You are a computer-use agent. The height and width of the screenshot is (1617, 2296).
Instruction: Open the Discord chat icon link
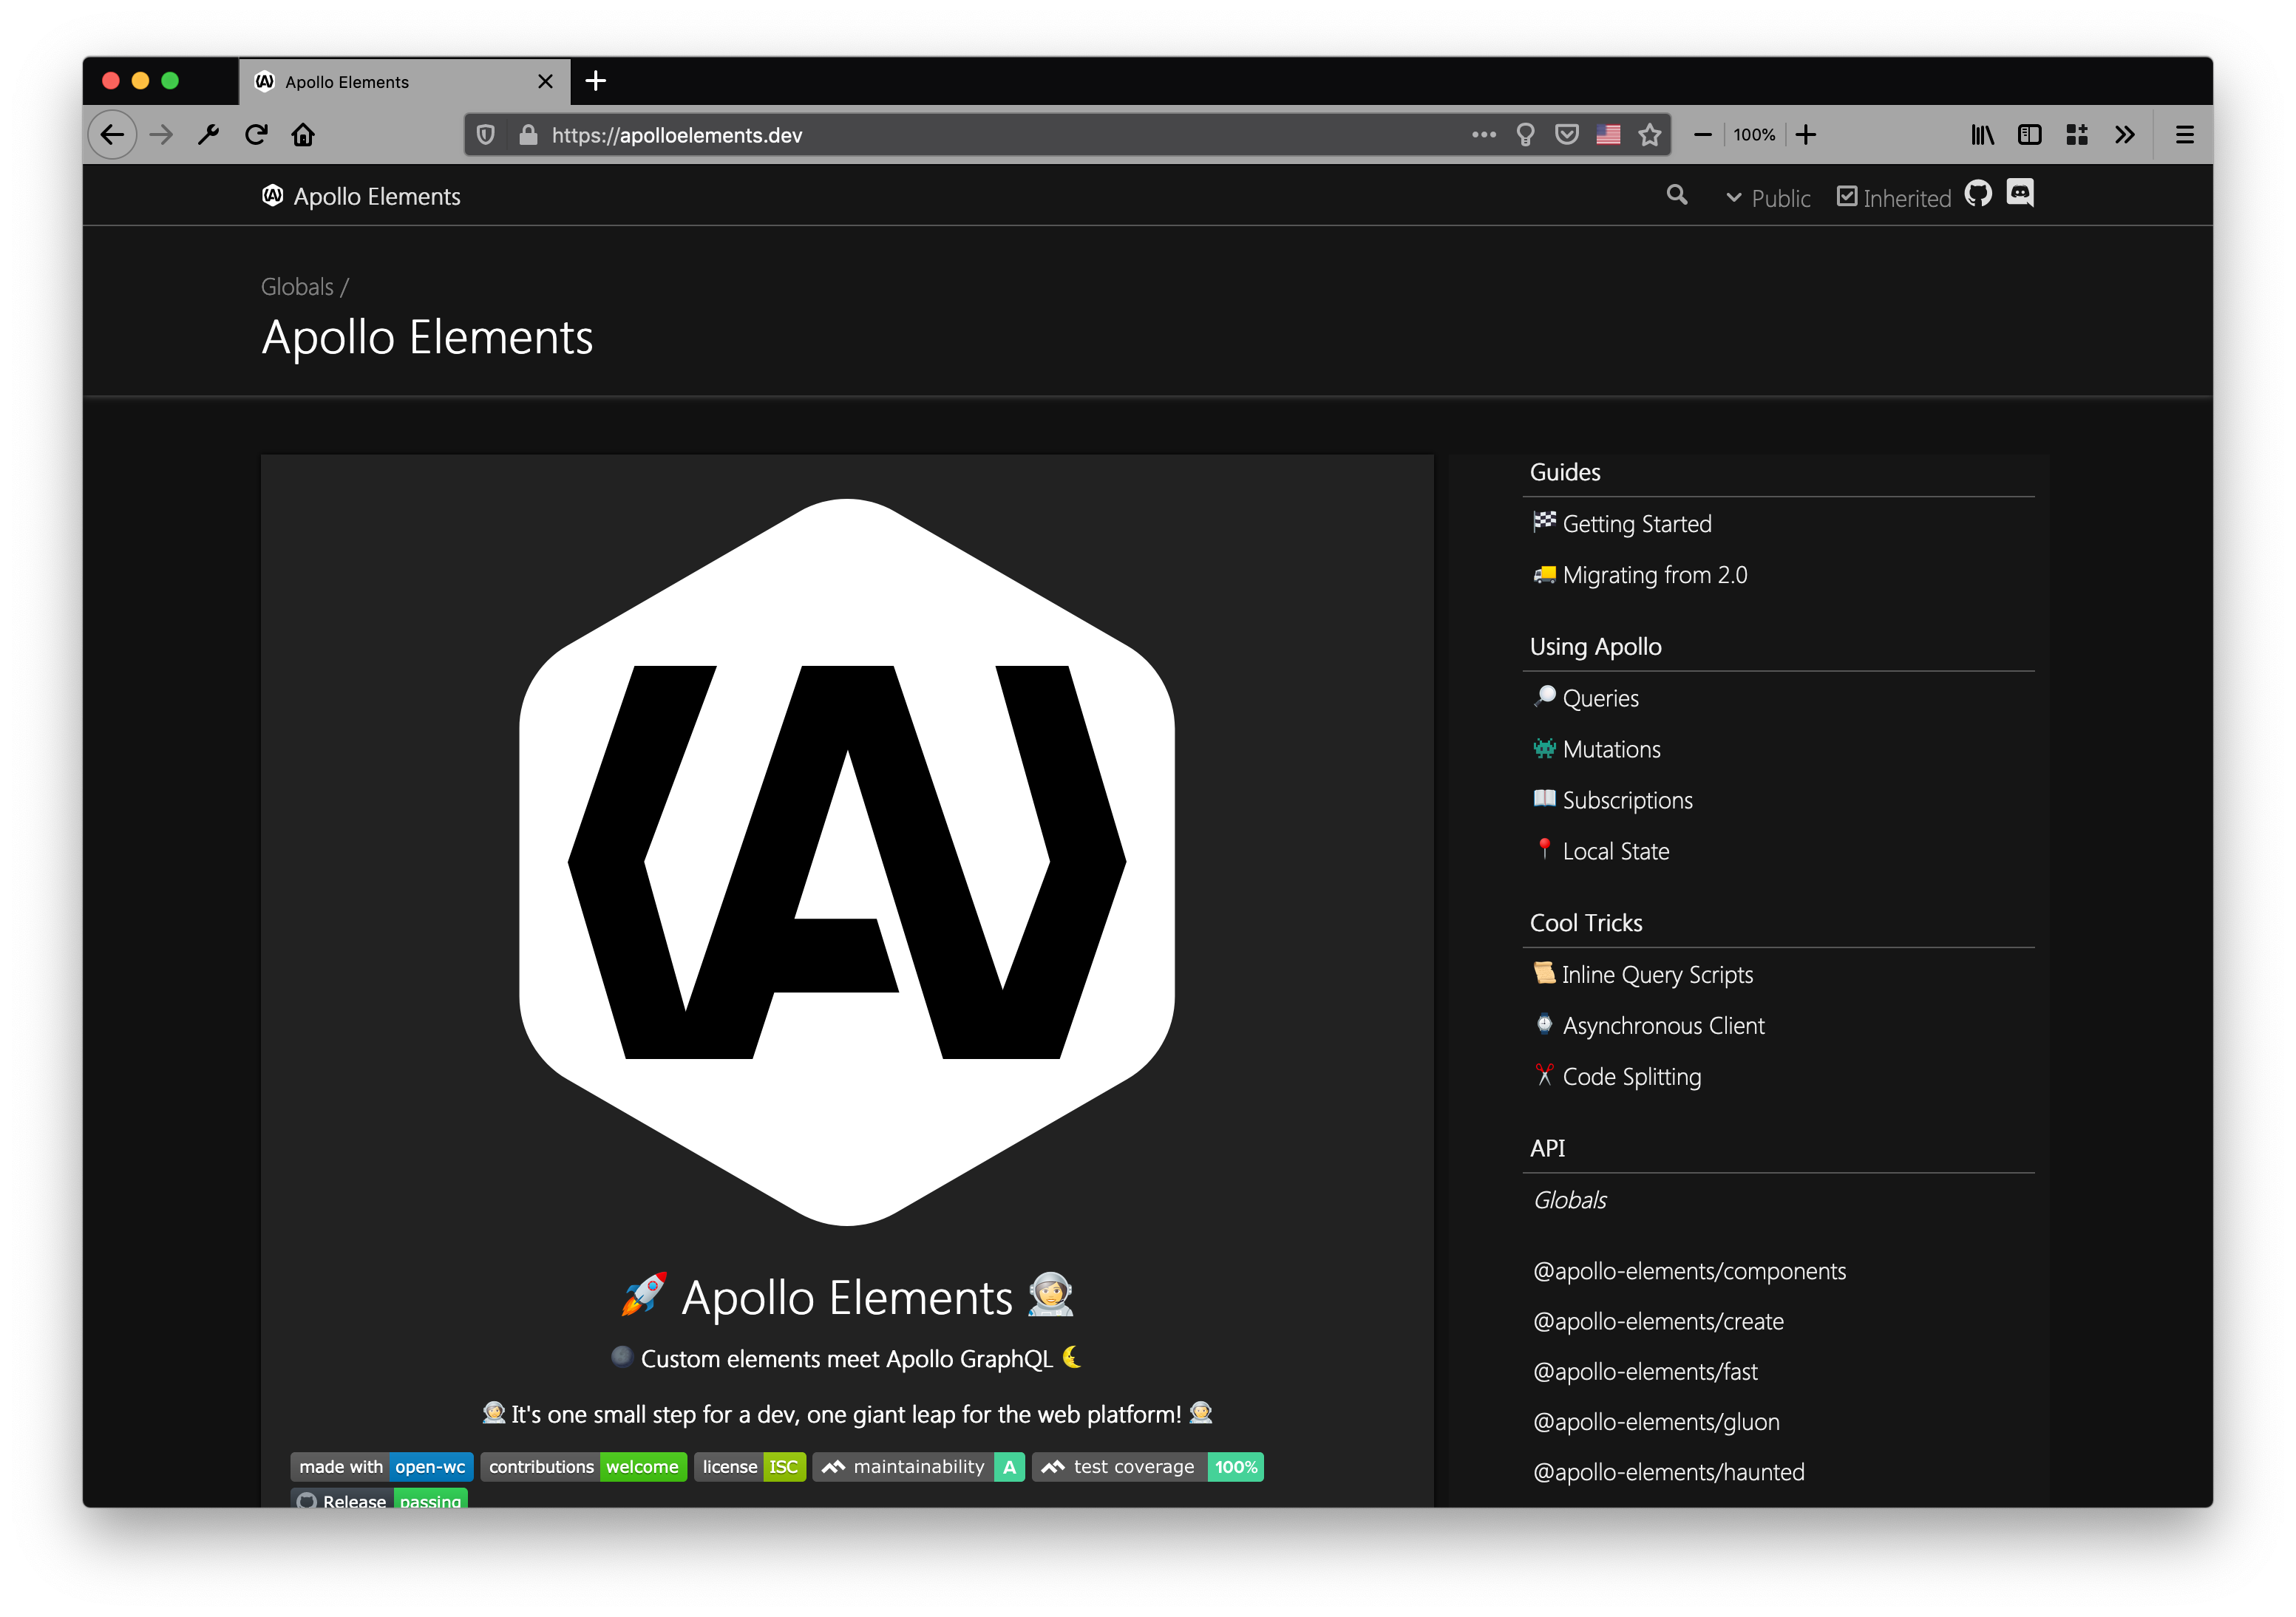click(2019, 193)
